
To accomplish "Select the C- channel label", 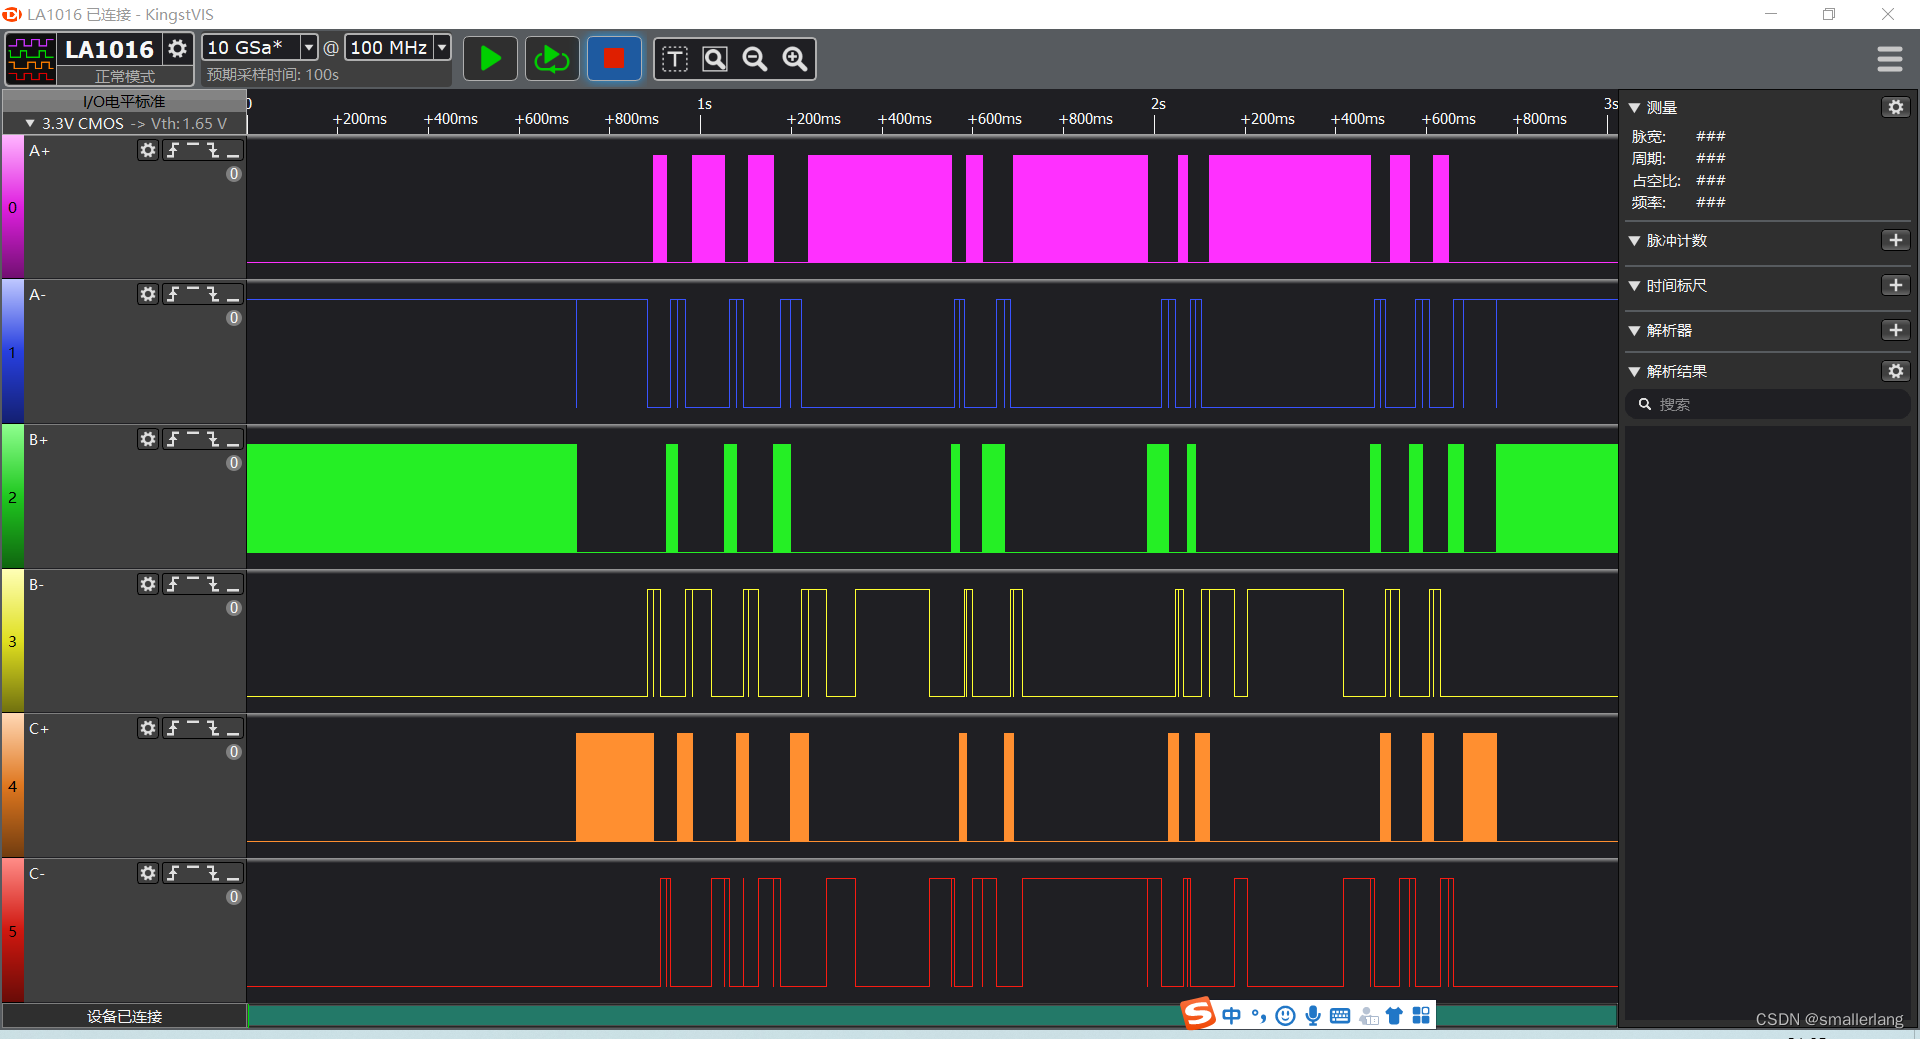I will tap(37, 874).
